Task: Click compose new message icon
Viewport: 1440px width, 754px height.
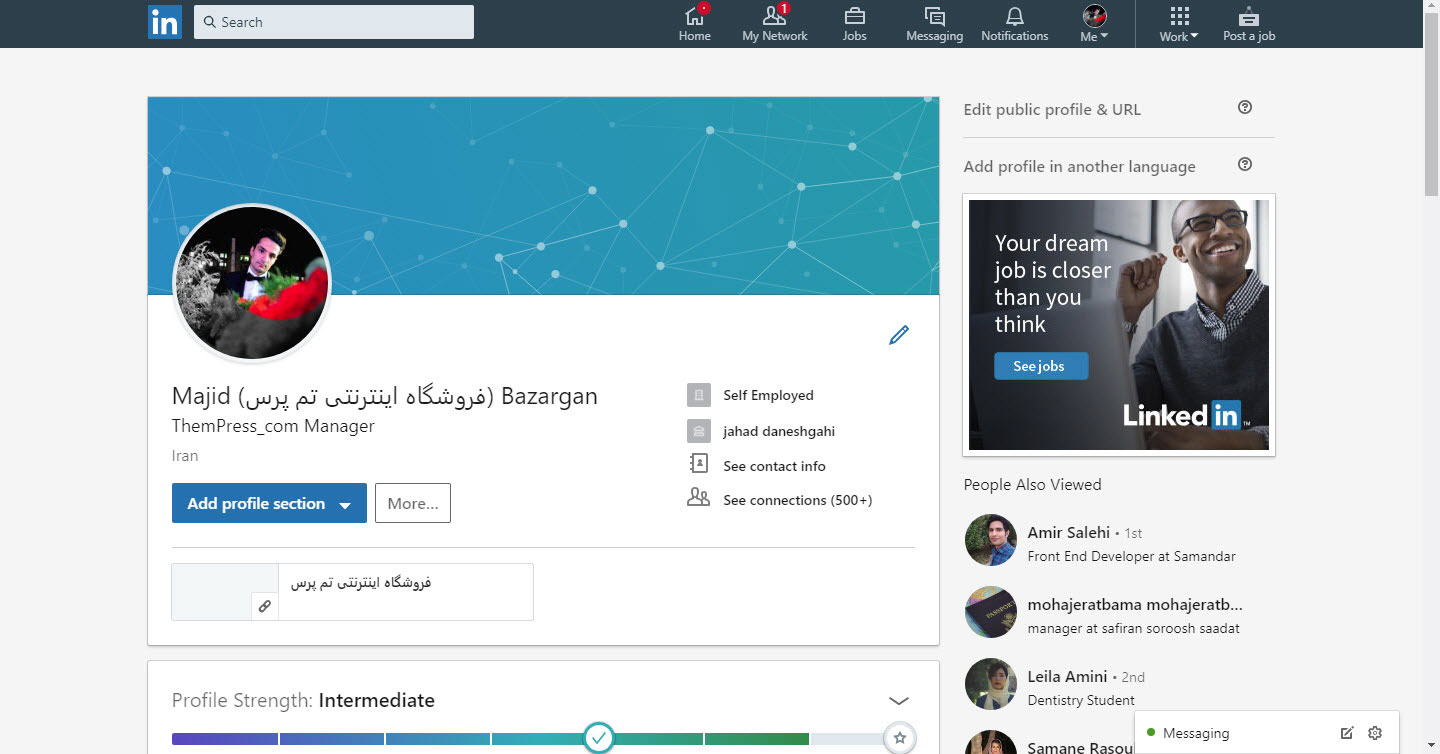Action: 1347,733
